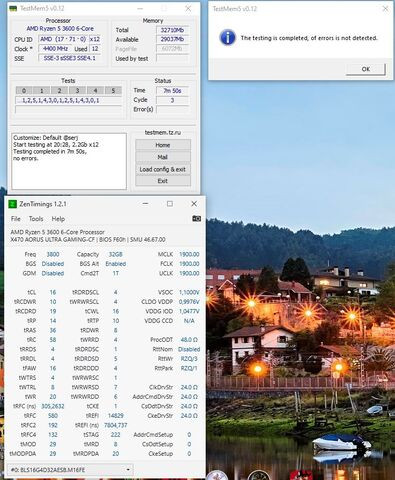Click the ClkDrvStr value 24.0 Ω
The width and height of the screenshot is (395, 480).
[189, 387]
